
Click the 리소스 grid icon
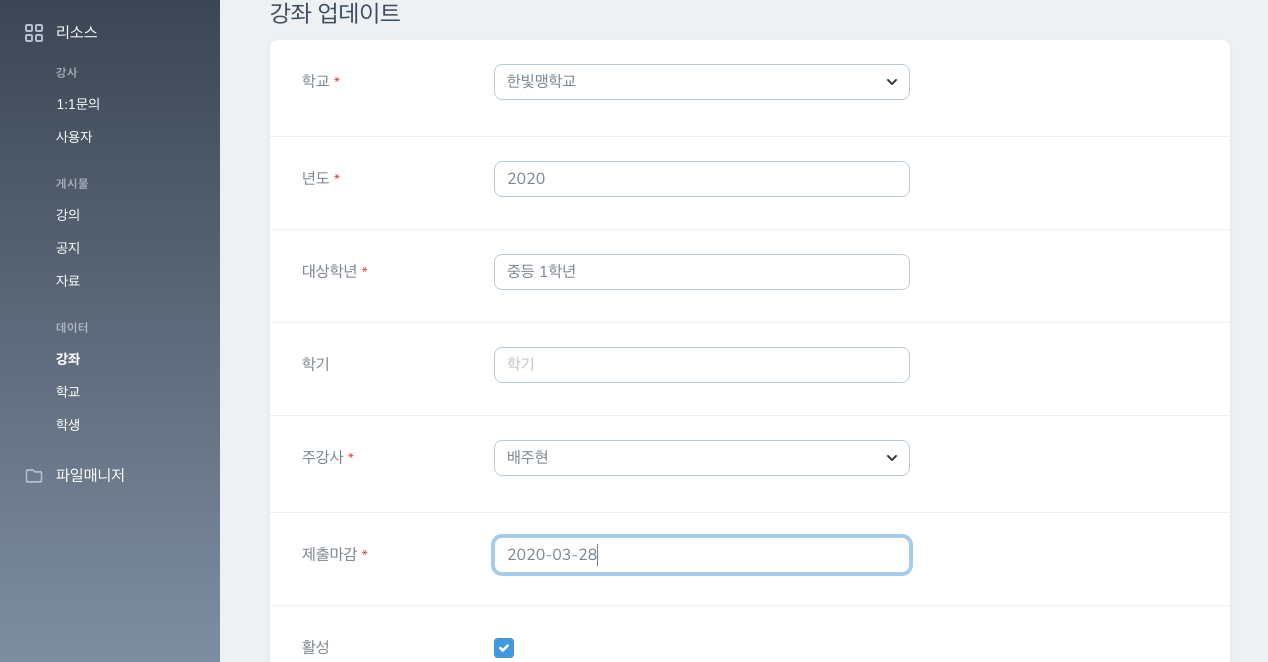[34, 33]
